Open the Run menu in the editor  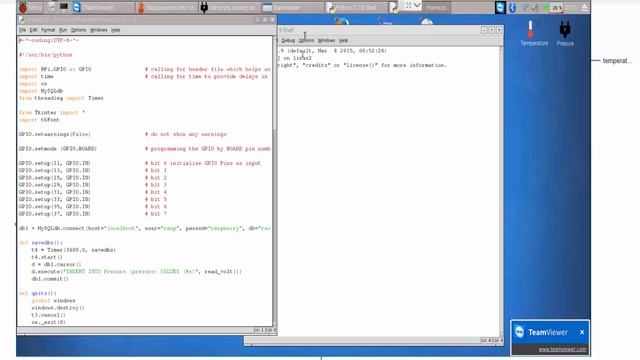[63, 30]
